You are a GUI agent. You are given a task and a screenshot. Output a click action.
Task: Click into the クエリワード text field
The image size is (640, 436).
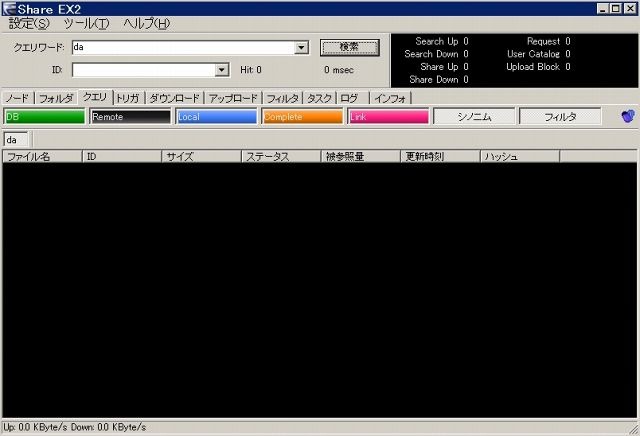(x=183, y=47)
